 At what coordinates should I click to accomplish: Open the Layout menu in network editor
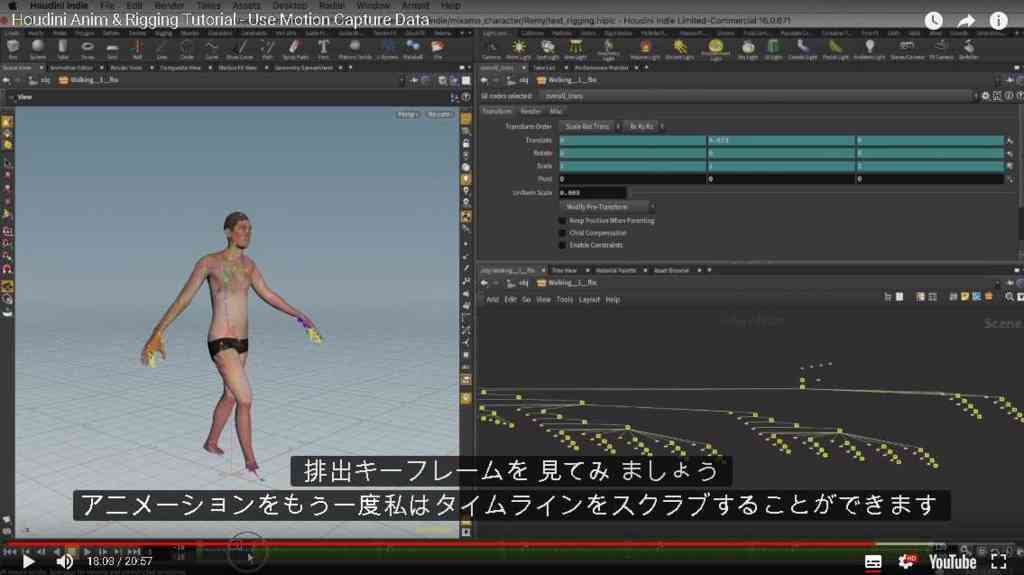(x=589, y=299)
